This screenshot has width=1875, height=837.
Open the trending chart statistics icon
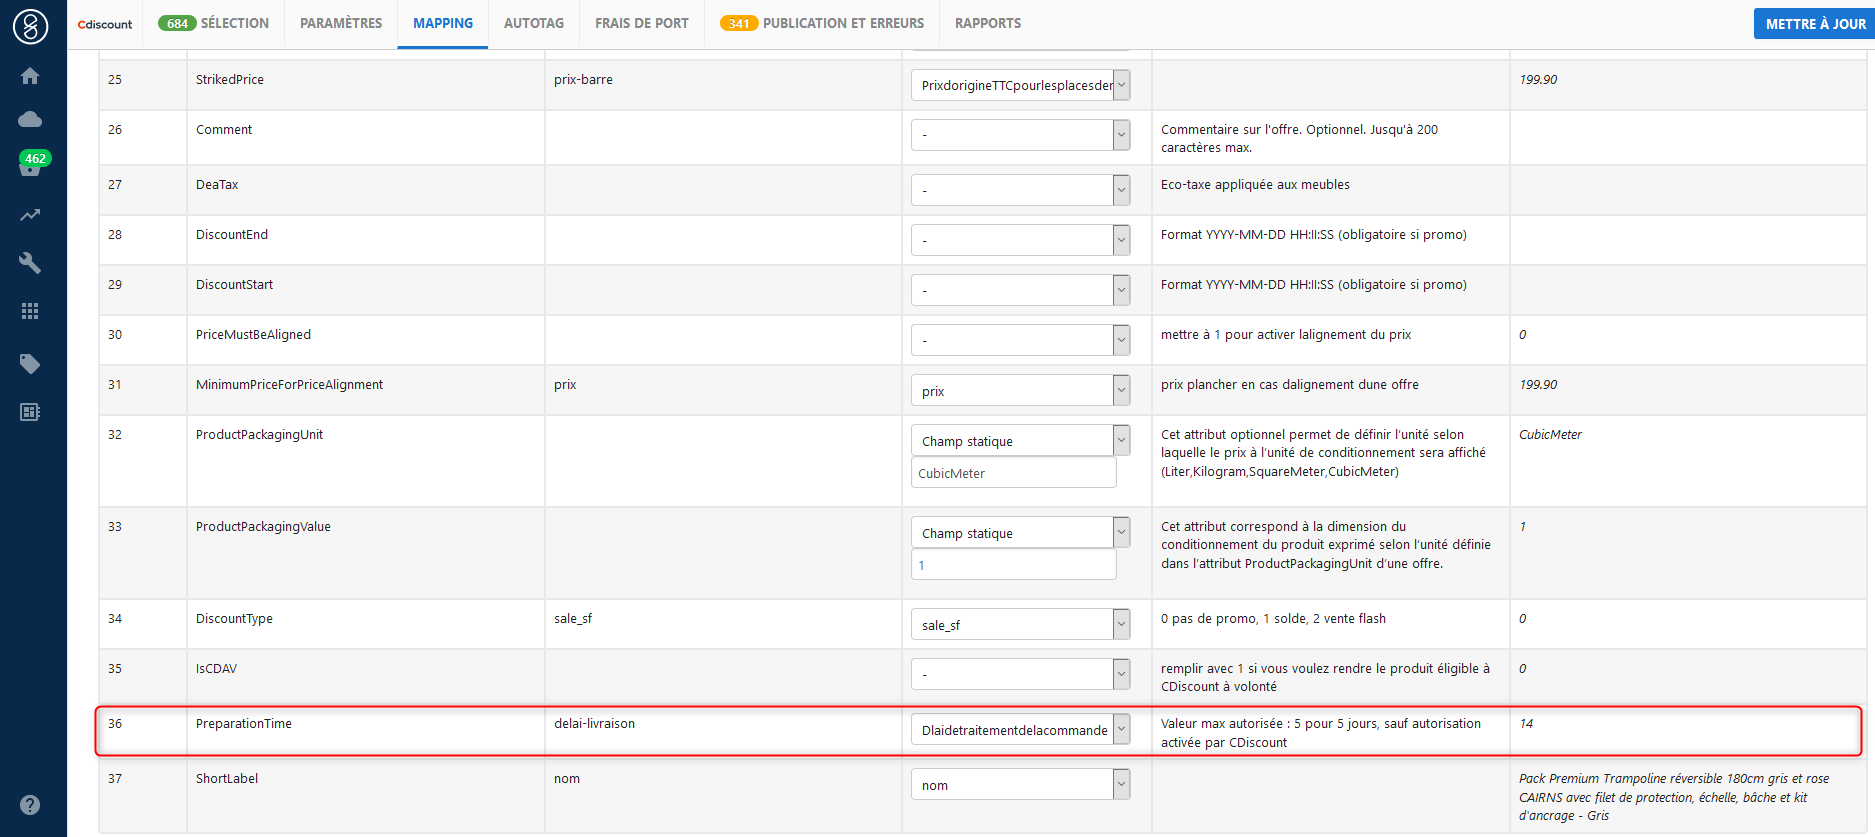(30, 215)
